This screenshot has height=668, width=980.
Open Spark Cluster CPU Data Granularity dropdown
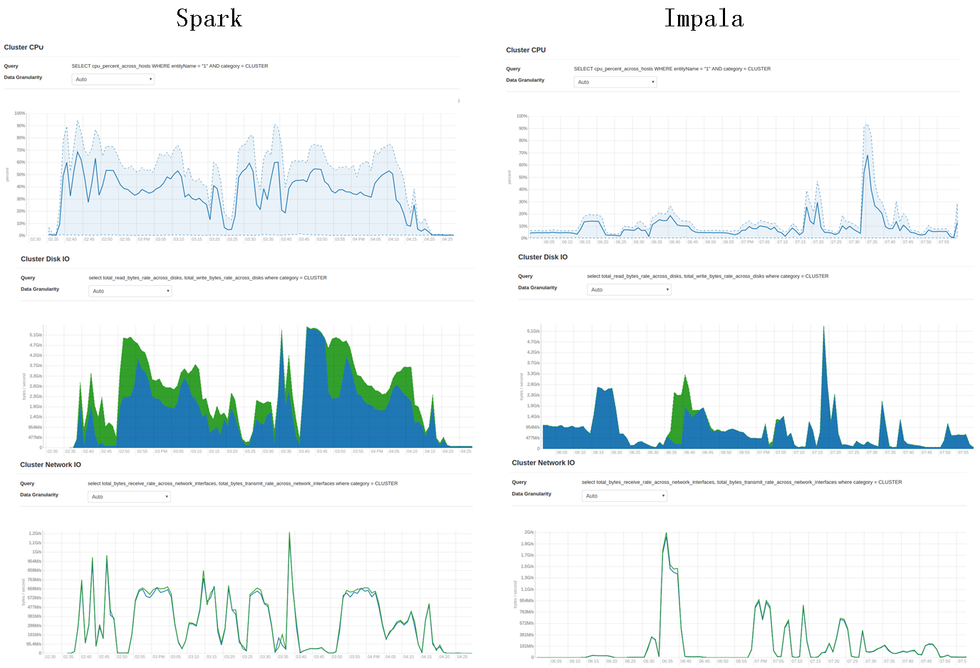112,79
